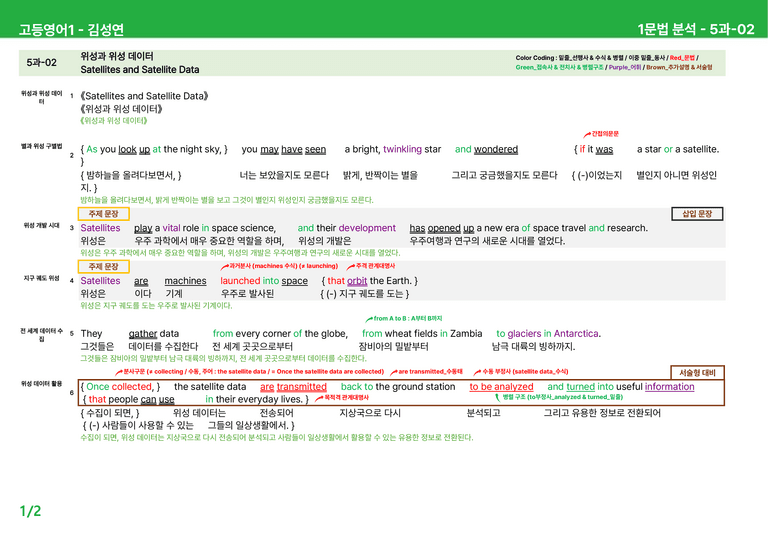This screenshot has width=768, height=543.
Task: Click the red underlined 'are transmitted'
Action: (293, 387)
